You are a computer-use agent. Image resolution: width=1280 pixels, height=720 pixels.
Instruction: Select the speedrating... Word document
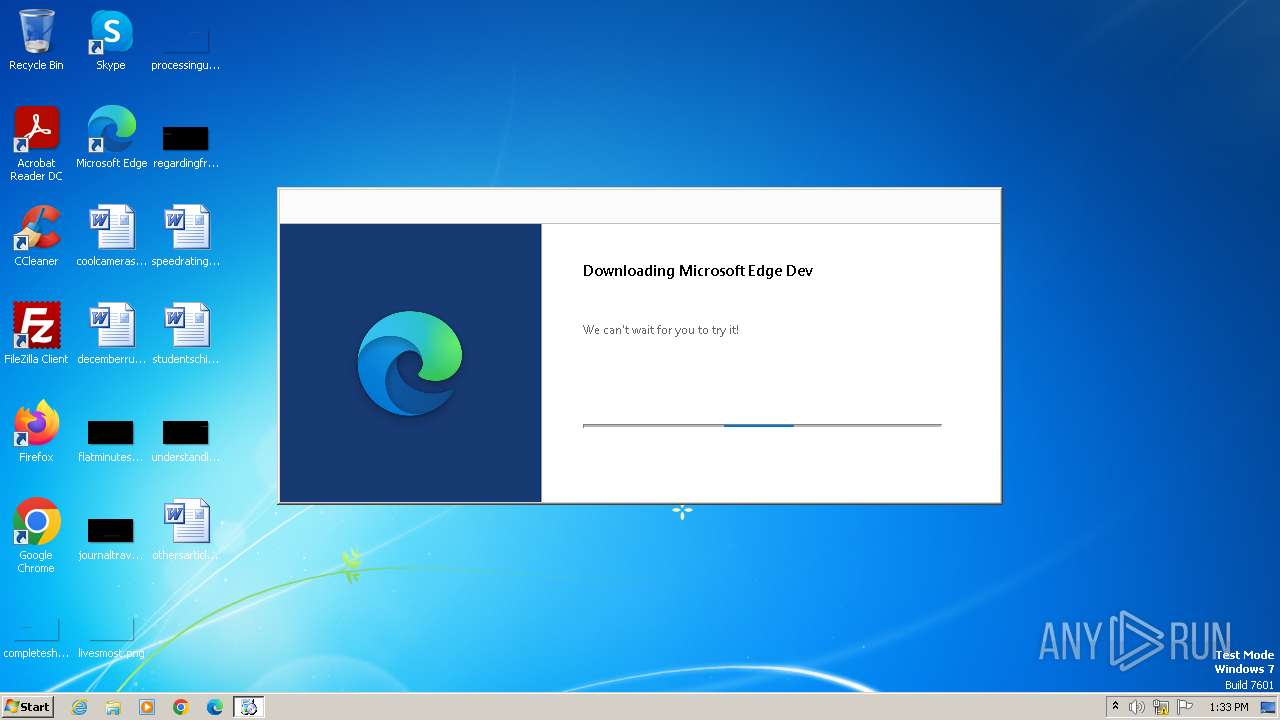click(x=185, y=236)
